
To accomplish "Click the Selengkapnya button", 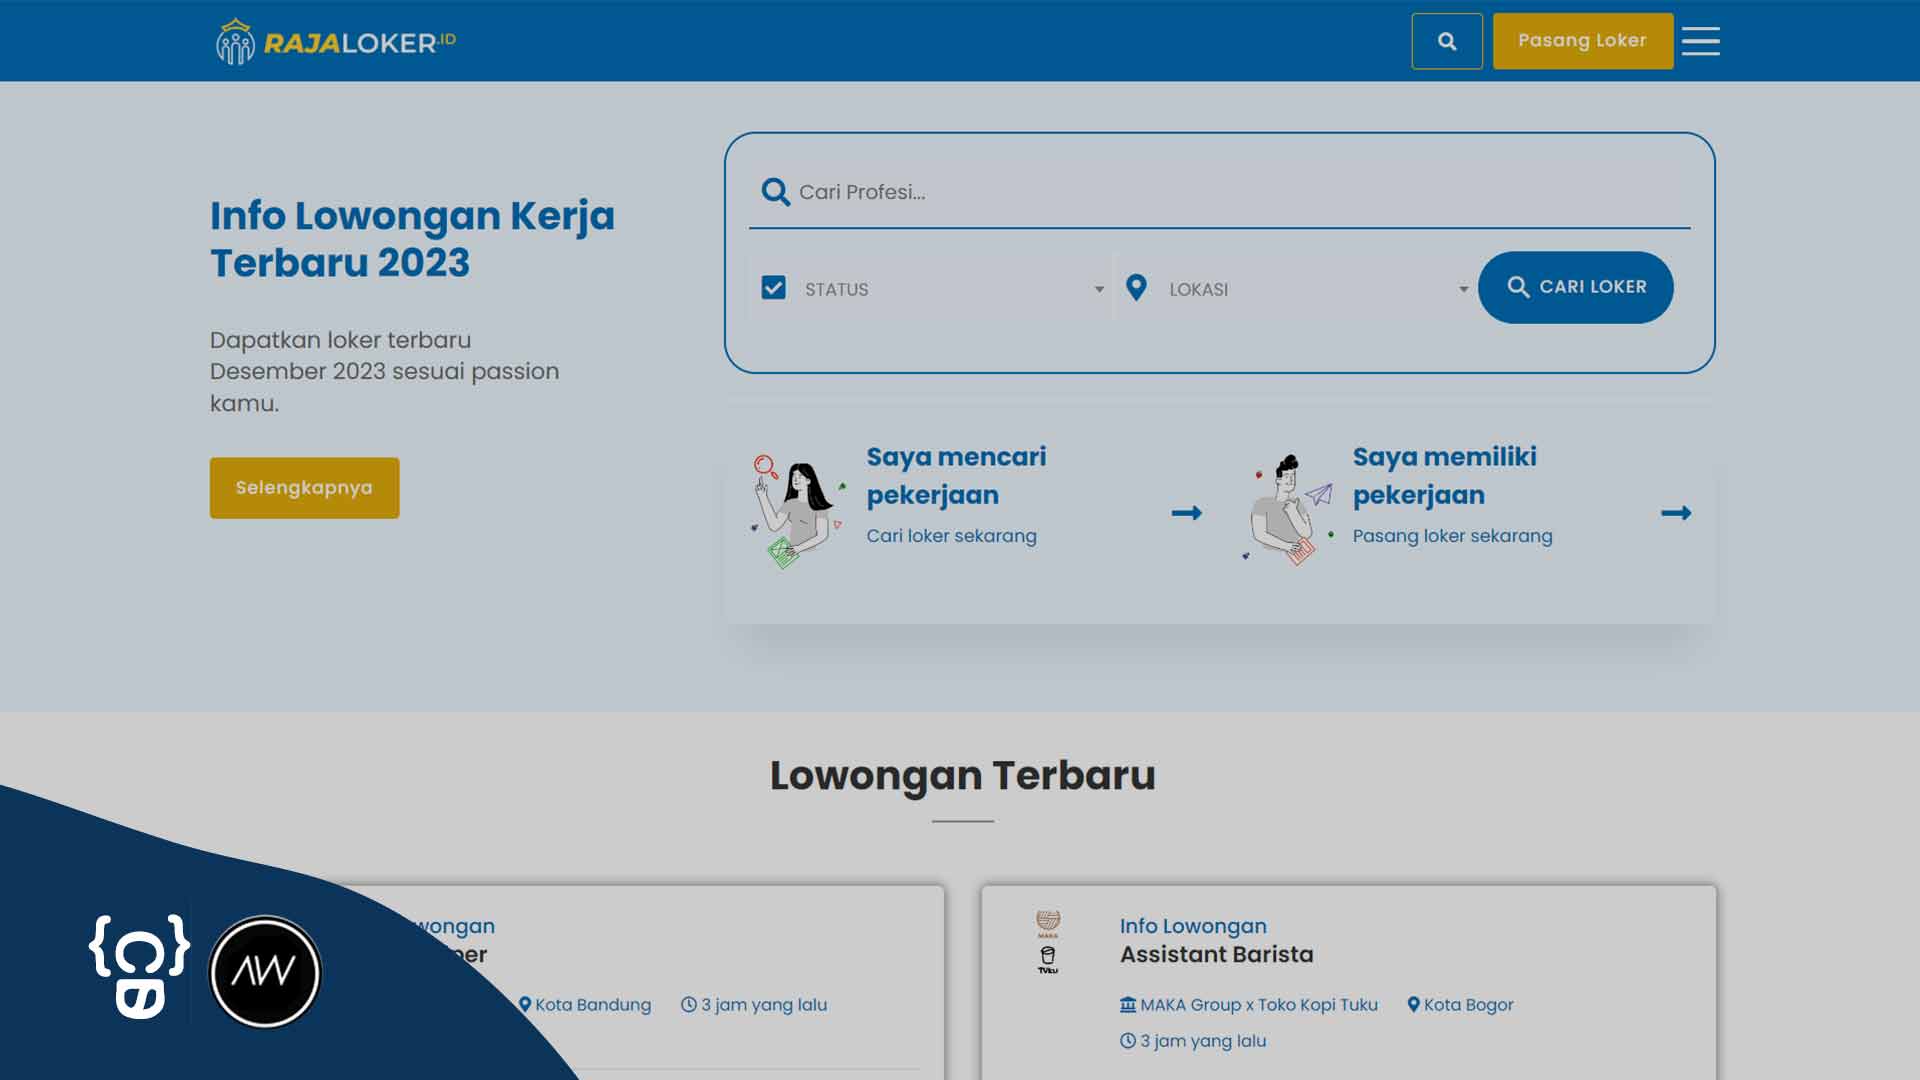I will 304,488.
